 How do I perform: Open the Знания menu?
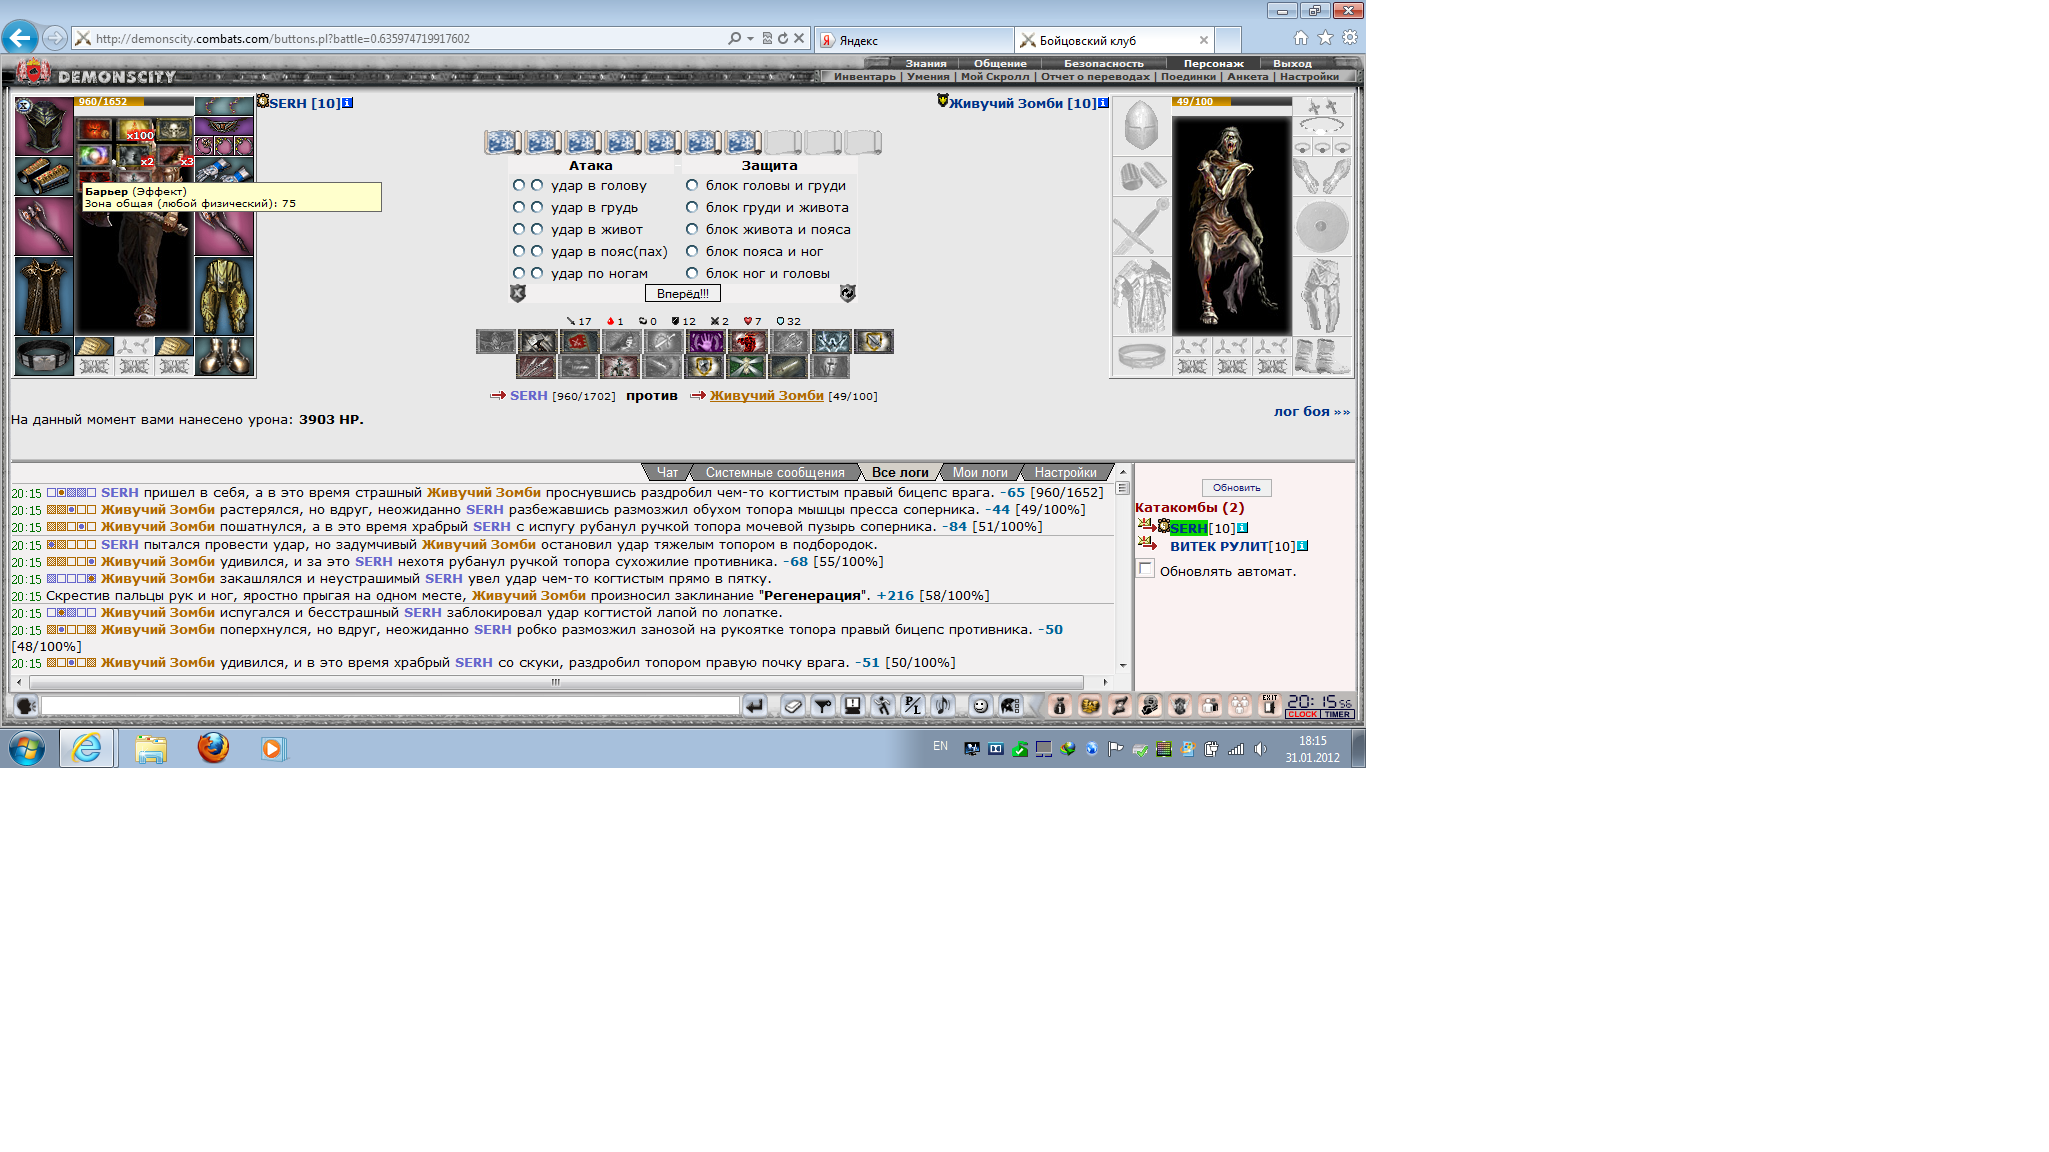[x=926, y=63]
